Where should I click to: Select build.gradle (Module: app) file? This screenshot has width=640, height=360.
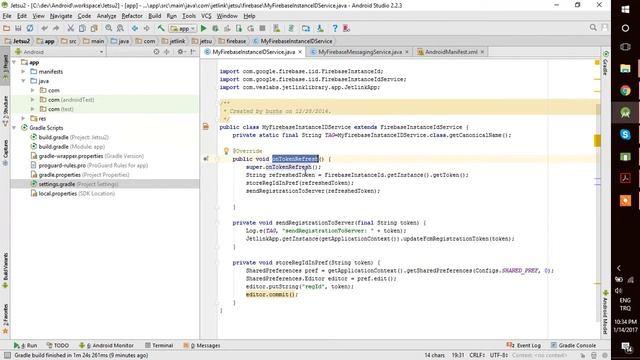coord(68,147)
